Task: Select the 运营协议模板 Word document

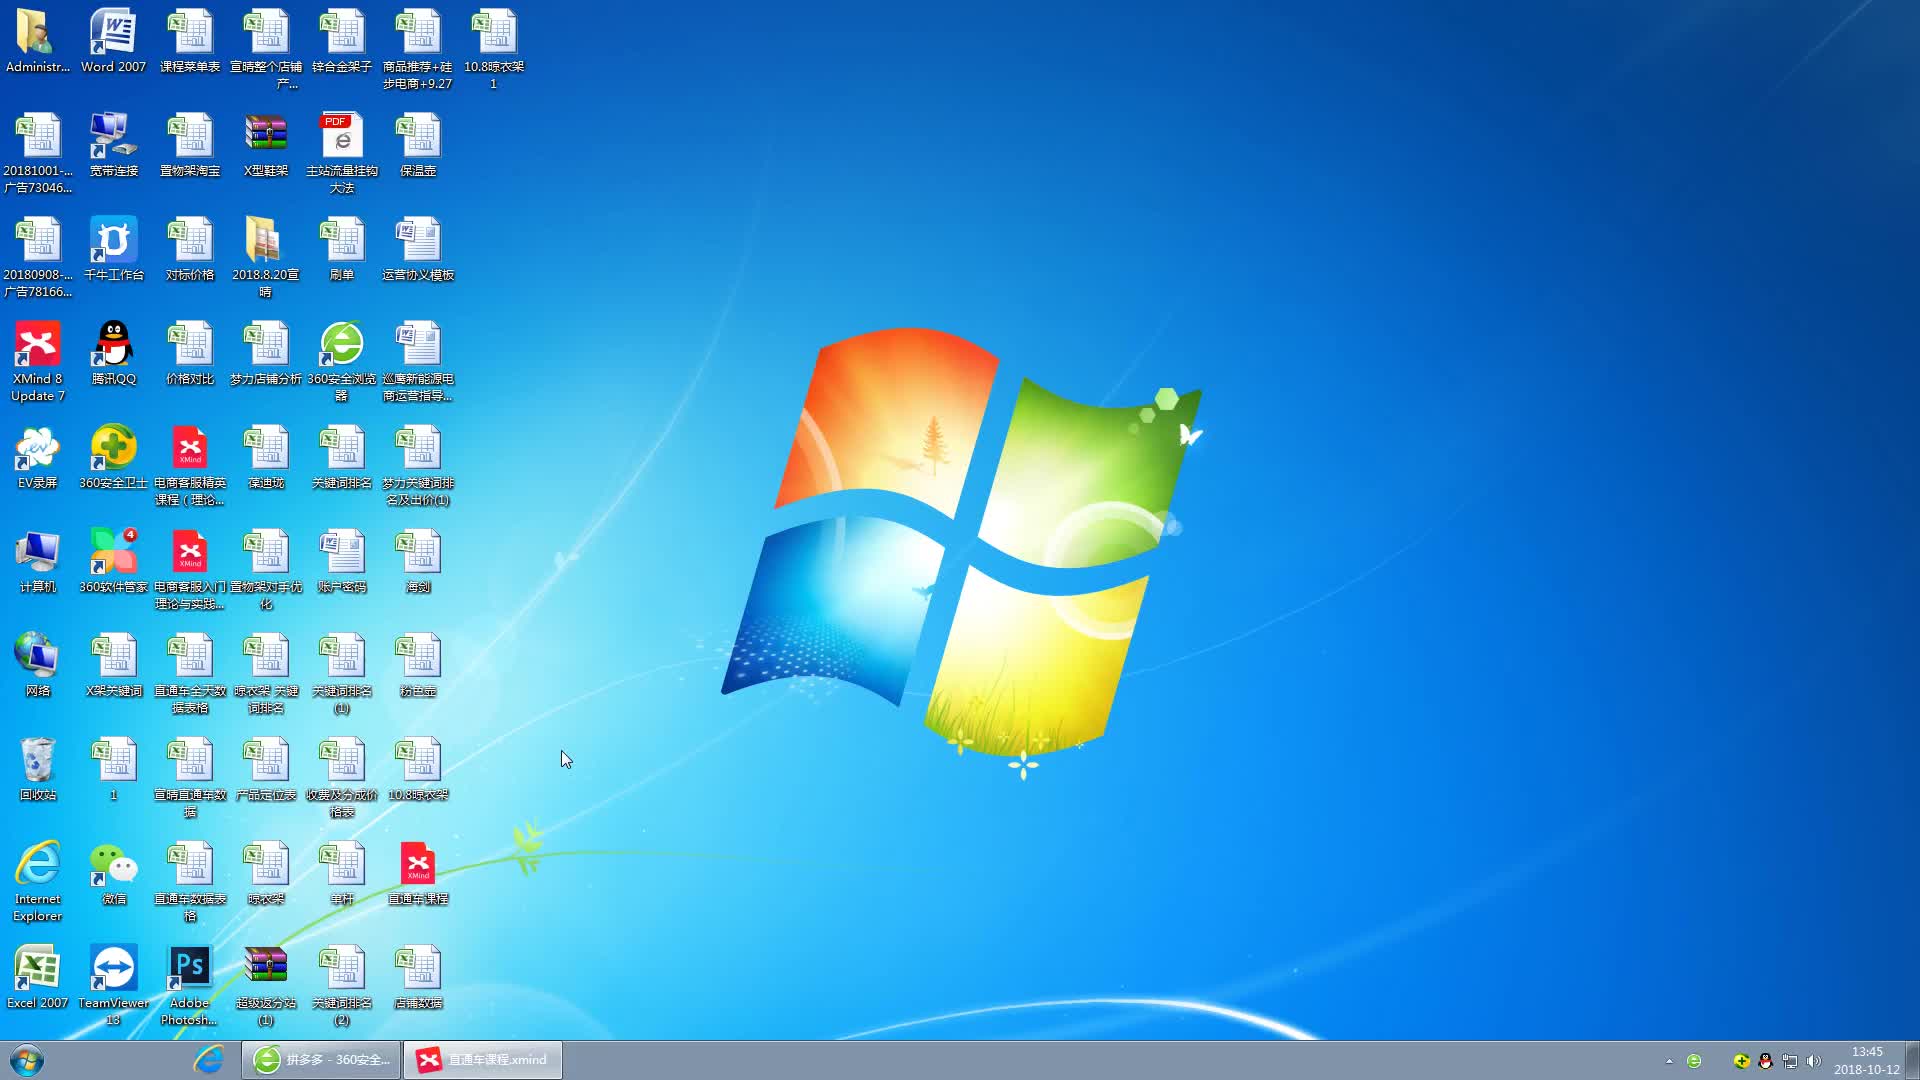Action: (418, 249)
